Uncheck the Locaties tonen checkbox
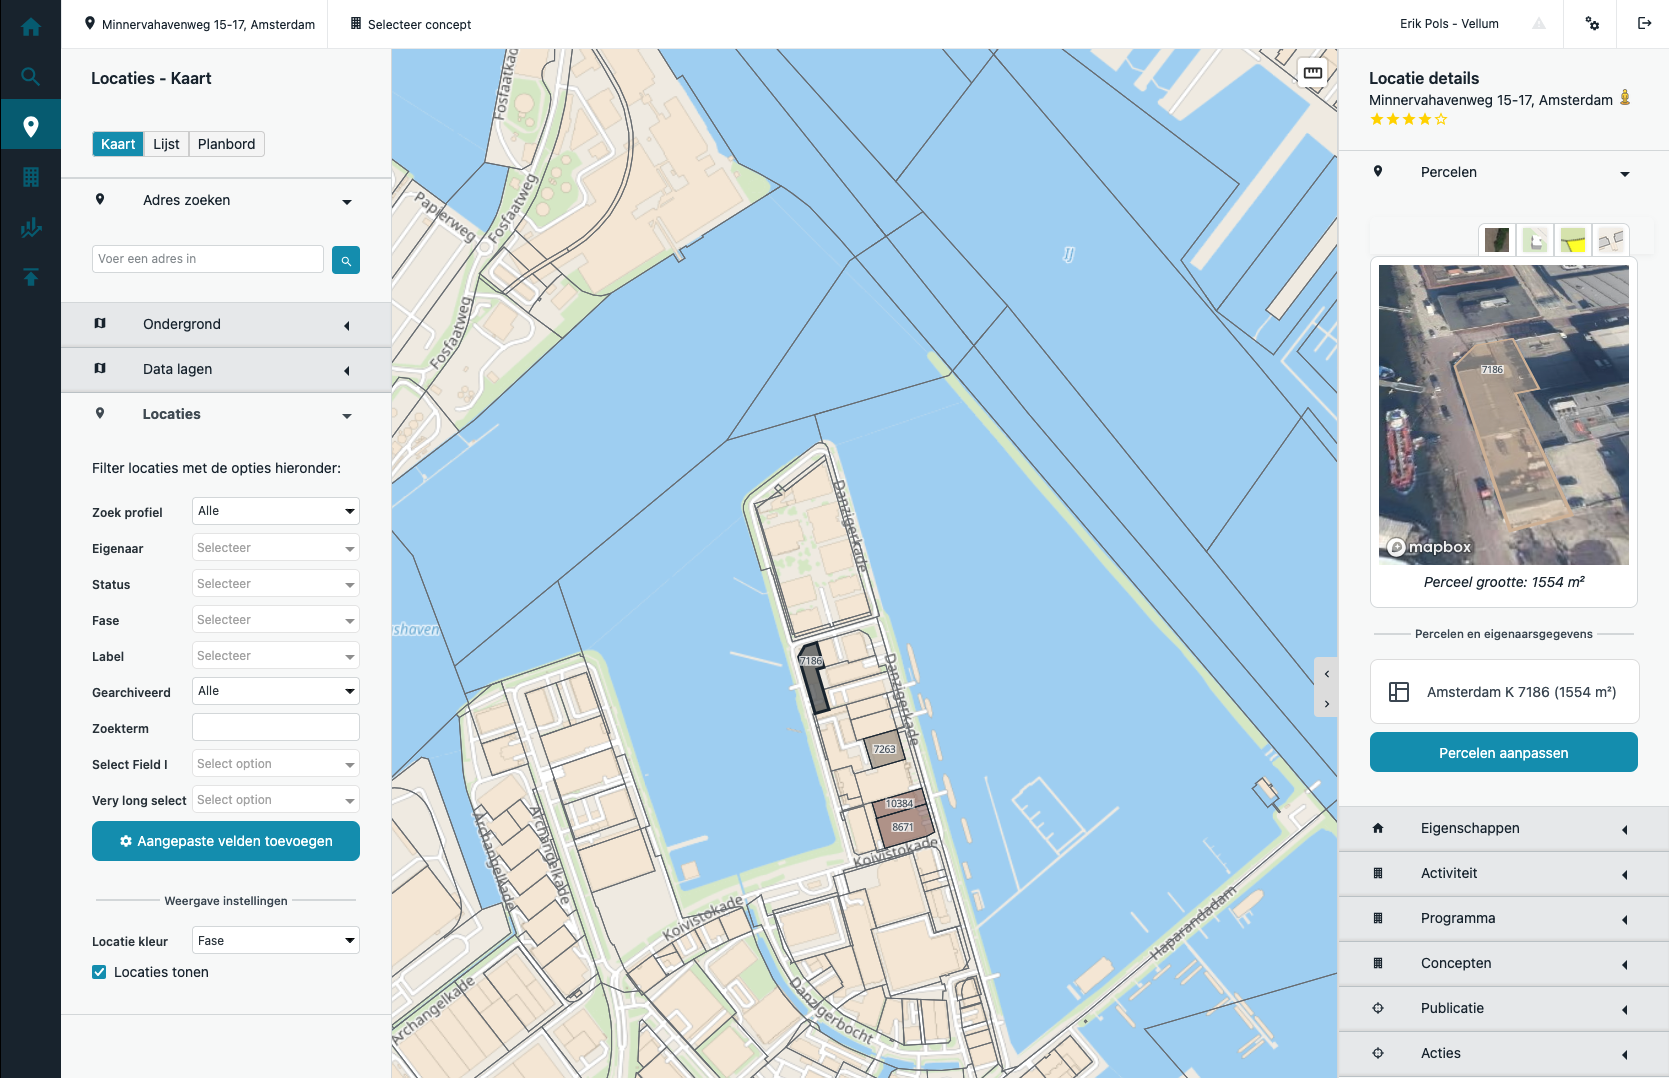 click(x=99, y=971)
